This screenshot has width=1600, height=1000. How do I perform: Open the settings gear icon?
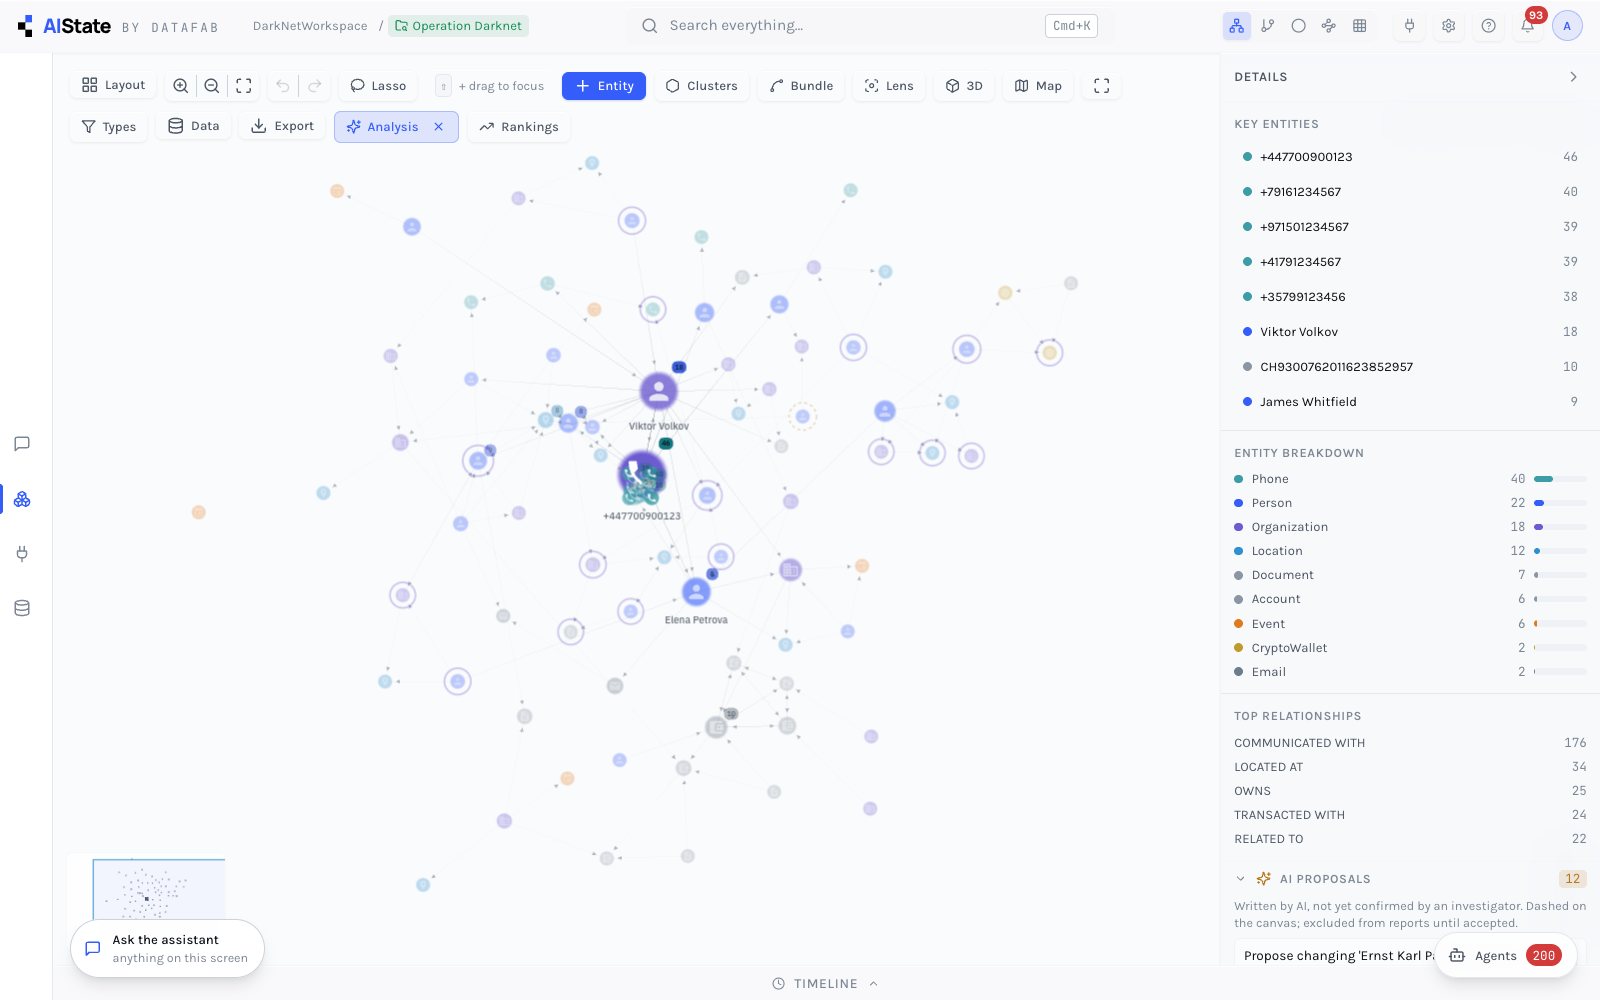point(1449,26)
